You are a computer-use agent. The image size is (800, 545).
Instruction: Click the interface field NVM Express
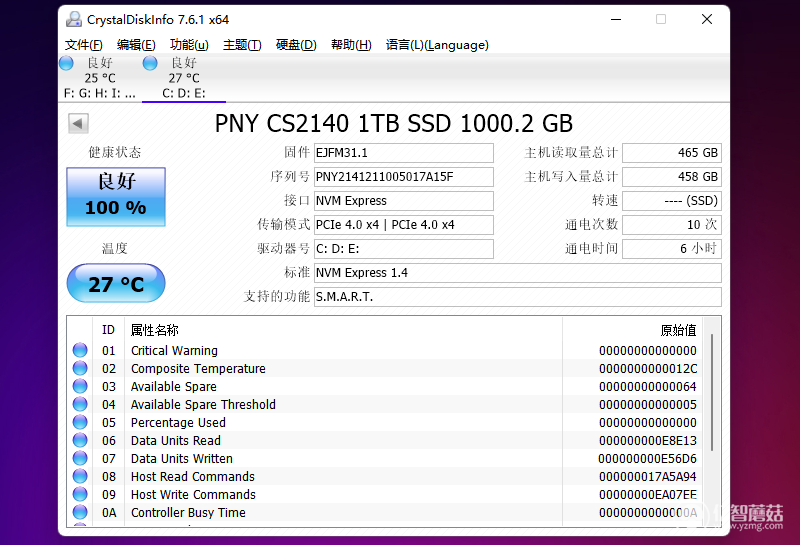[404, 201]
